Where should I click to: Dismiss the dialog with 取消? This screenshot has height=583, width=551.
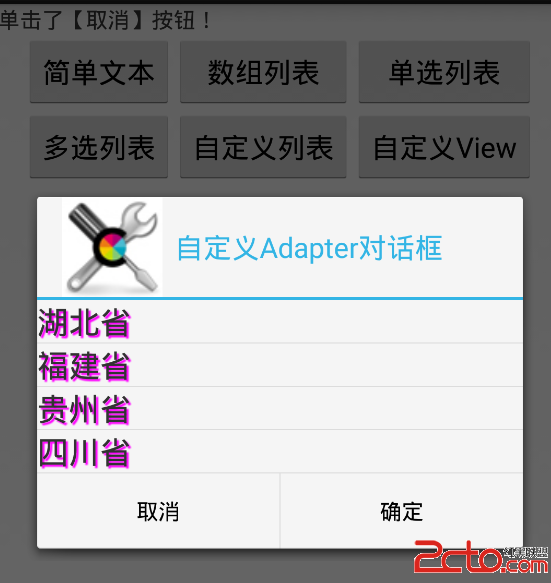(158, 511)
